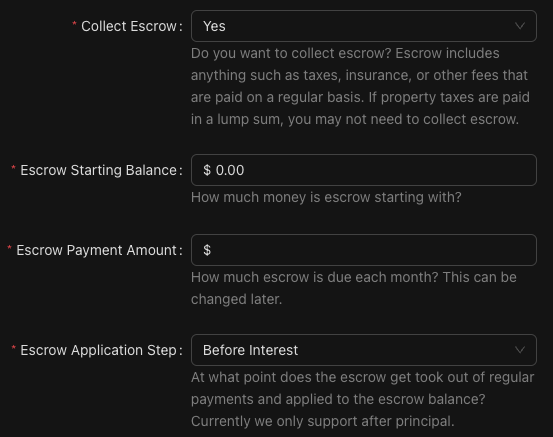Click the 'Currently we only support after principal' note

pos(323,421)
